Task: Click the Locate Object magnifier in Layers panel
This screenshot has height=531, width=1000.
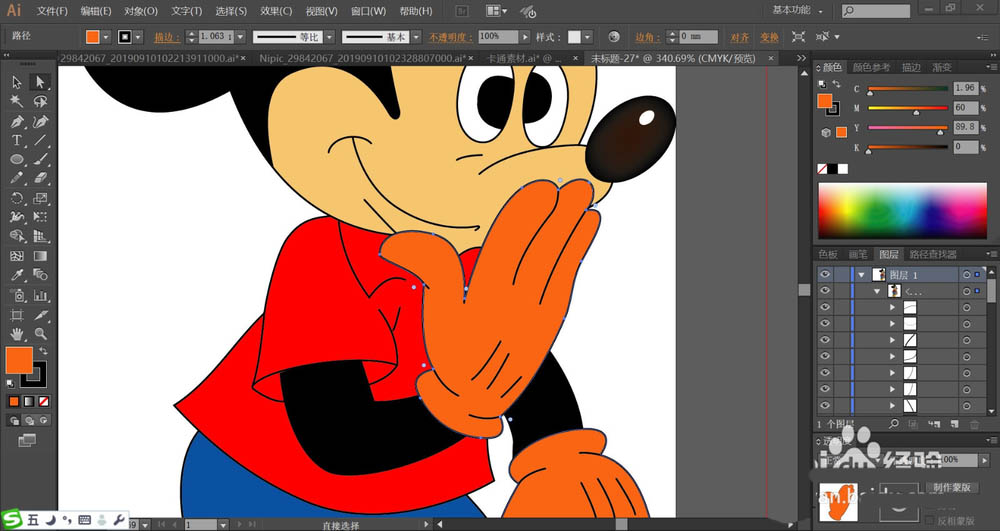Action: point(894,424)
